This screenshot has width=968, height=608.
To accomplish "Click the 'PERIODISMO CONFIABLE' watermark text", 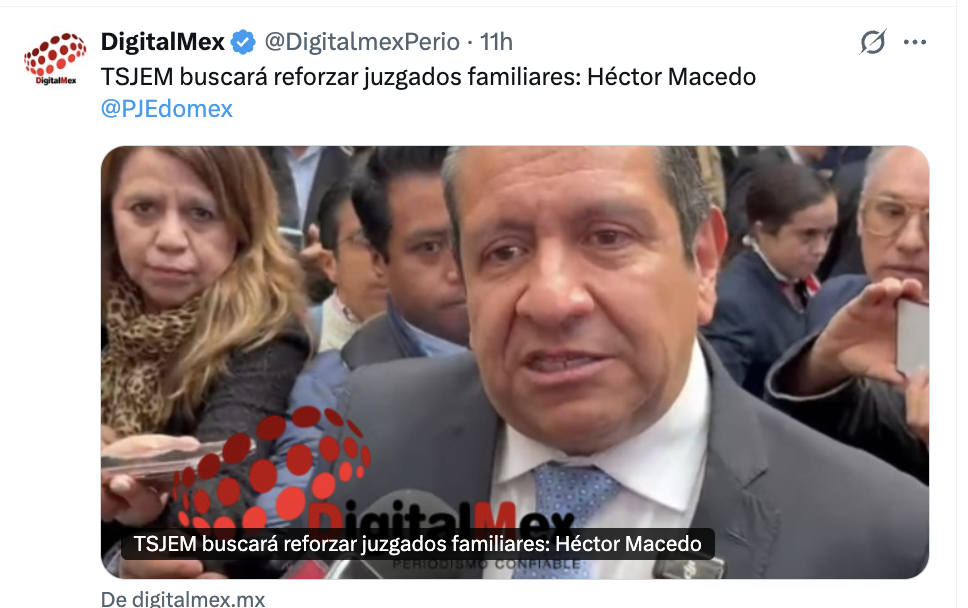I will [x=486, y=565].
